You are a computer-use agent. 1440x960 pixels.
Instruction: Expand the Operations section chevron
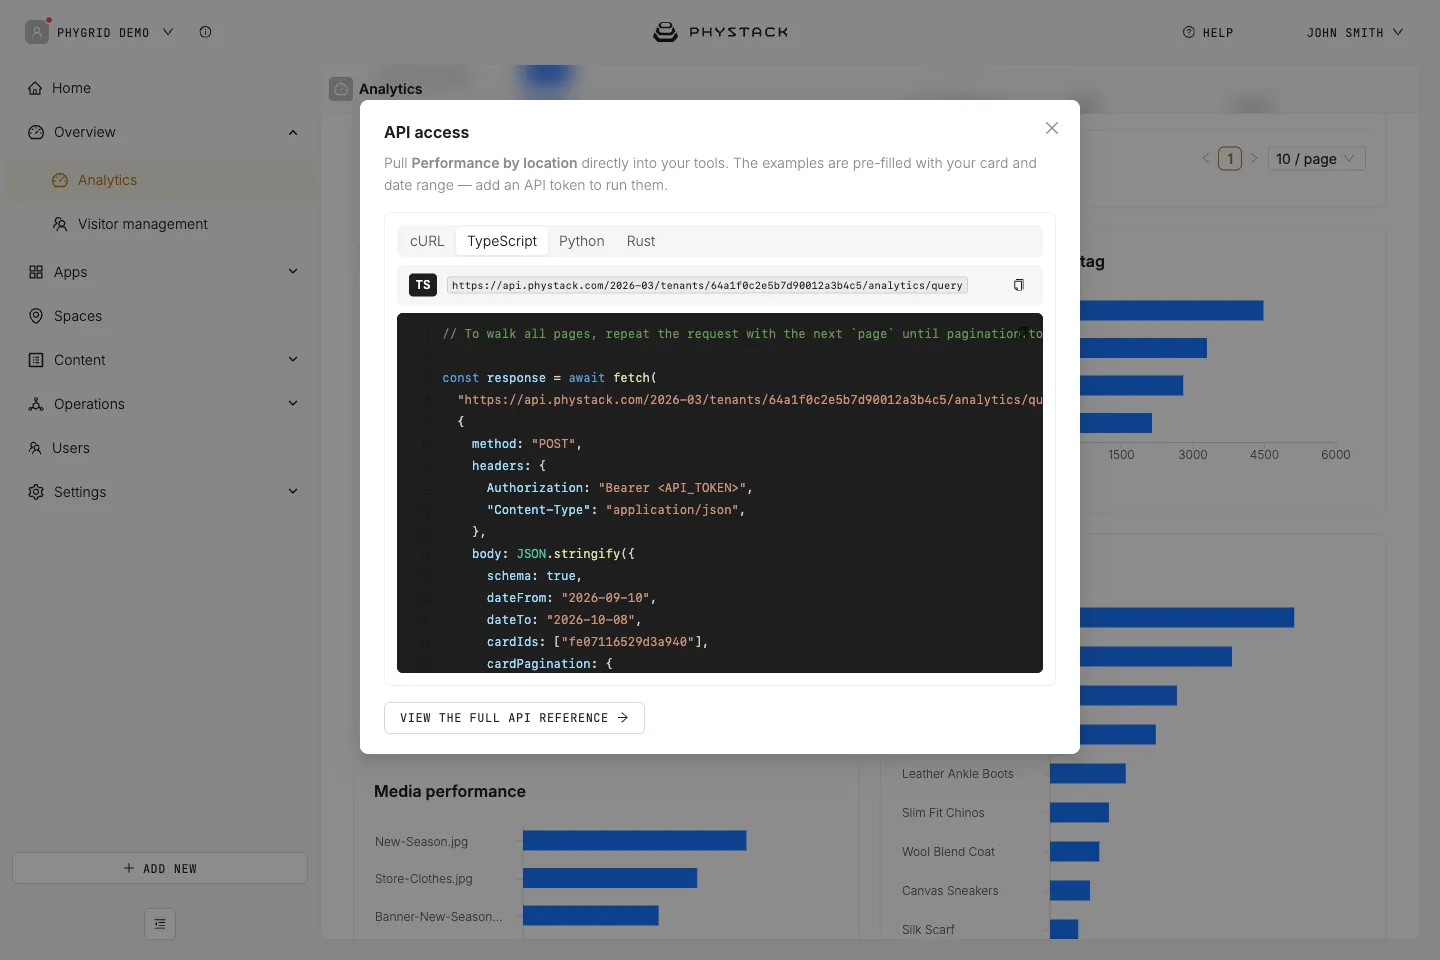pos(293,403)
